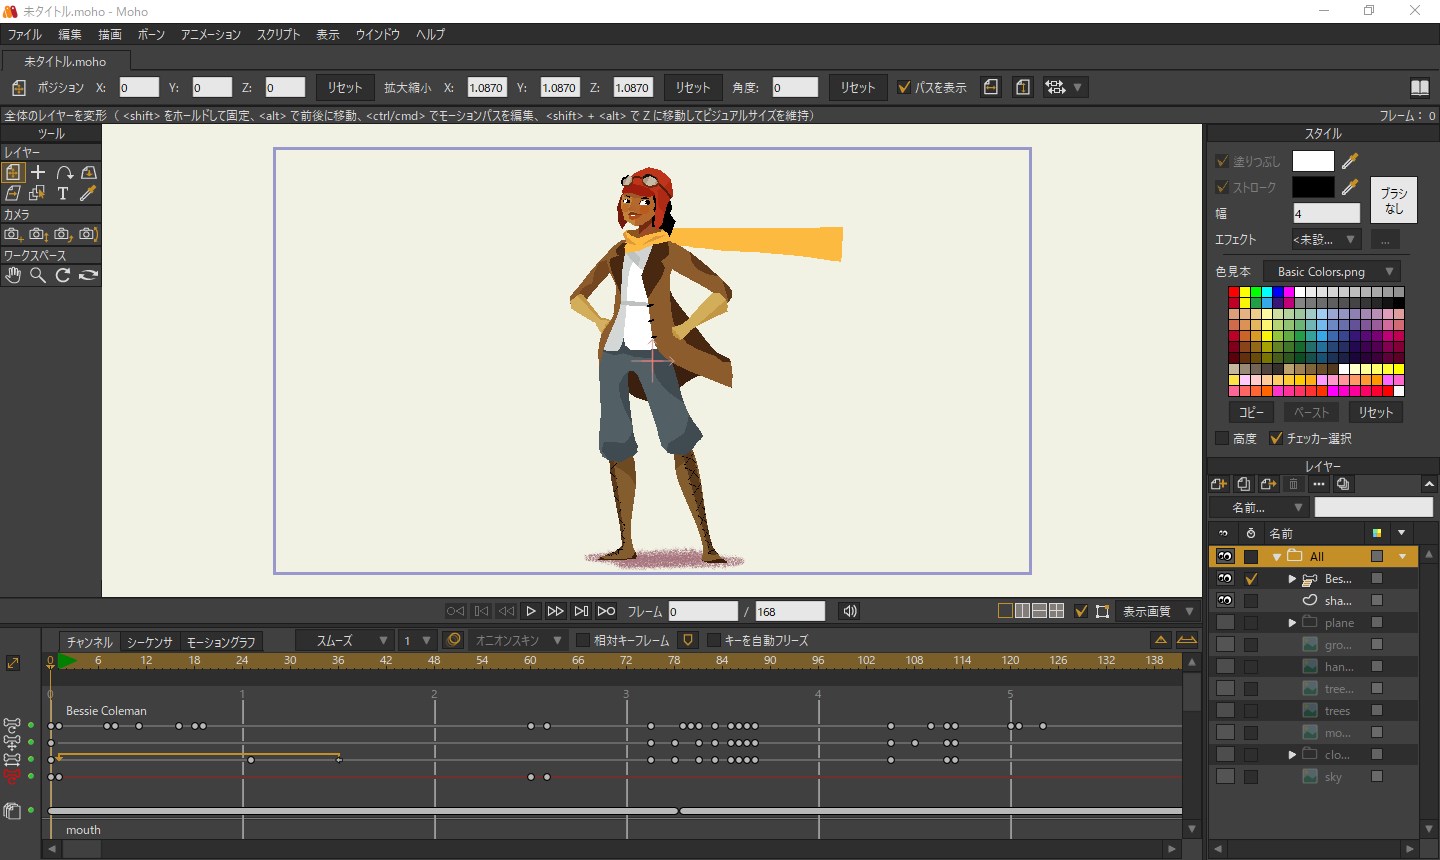Open the スムーズ interpolation dropdown
The image size is (1440, 860).
tap(344, 640)
